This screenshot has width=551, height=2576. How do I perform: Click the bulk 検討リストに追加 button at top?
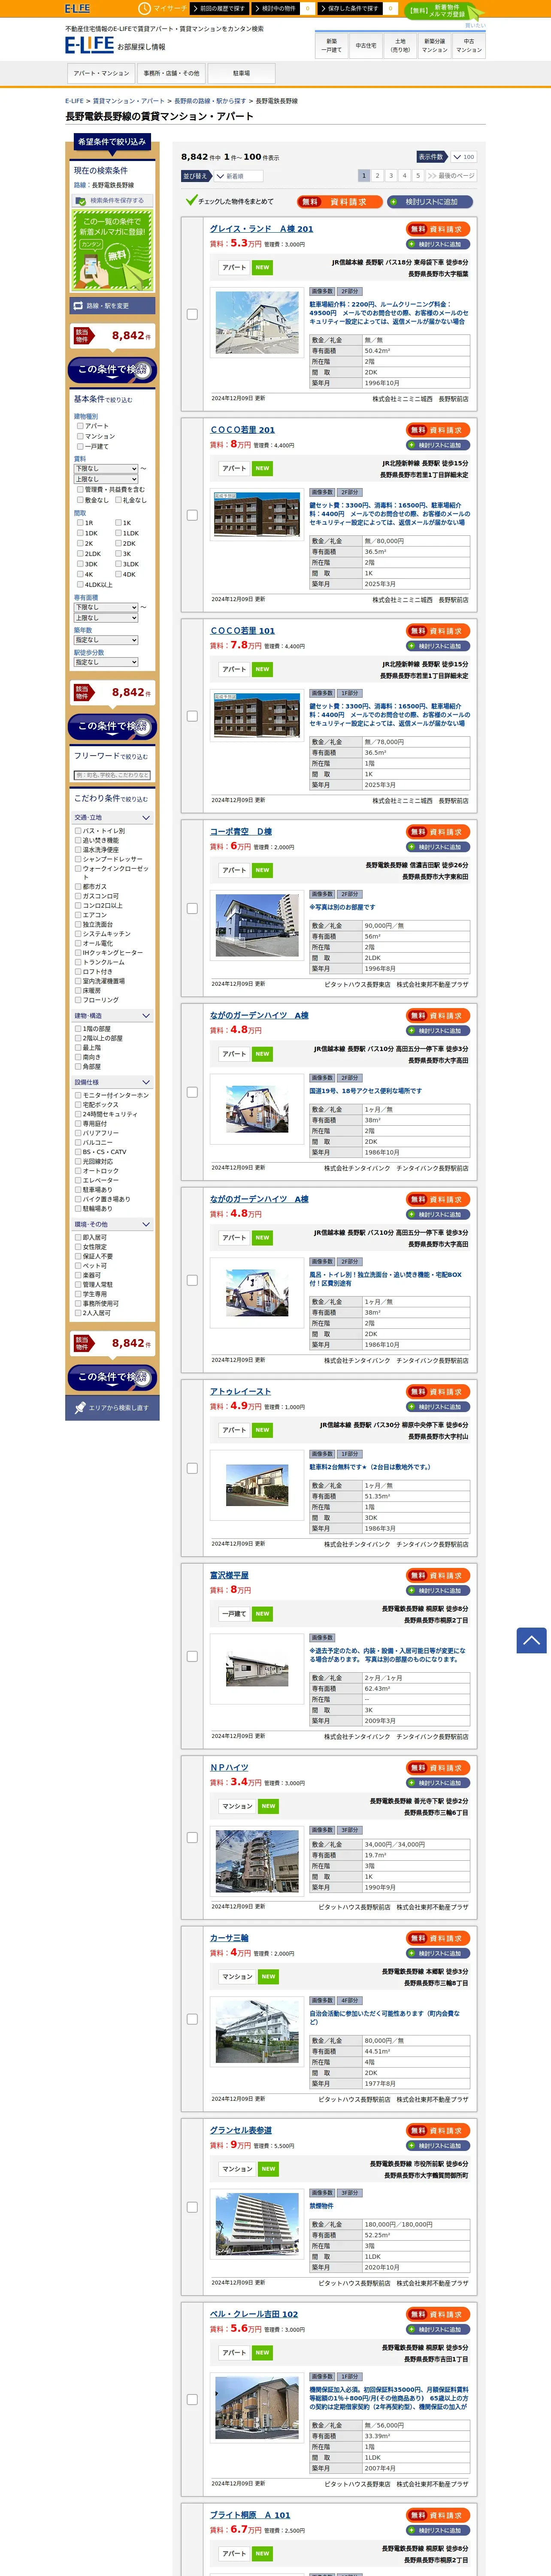click(x=430, y=201)
